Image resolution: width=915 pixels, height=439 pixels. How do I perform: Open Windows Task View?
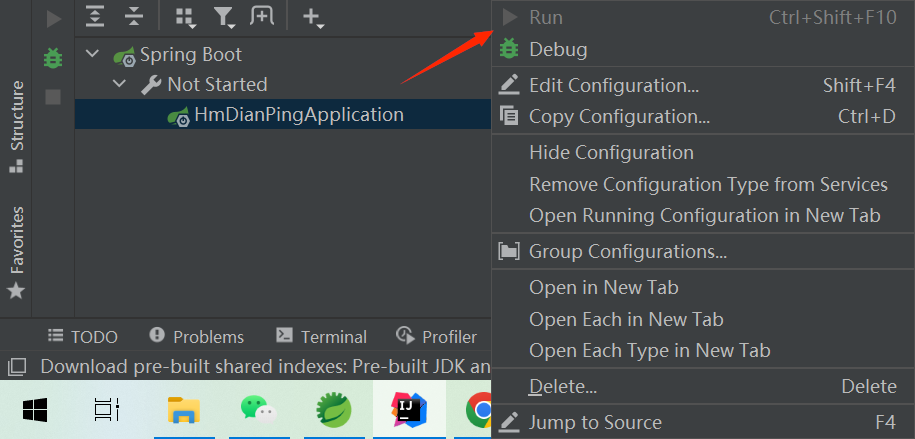coord(107,409)
